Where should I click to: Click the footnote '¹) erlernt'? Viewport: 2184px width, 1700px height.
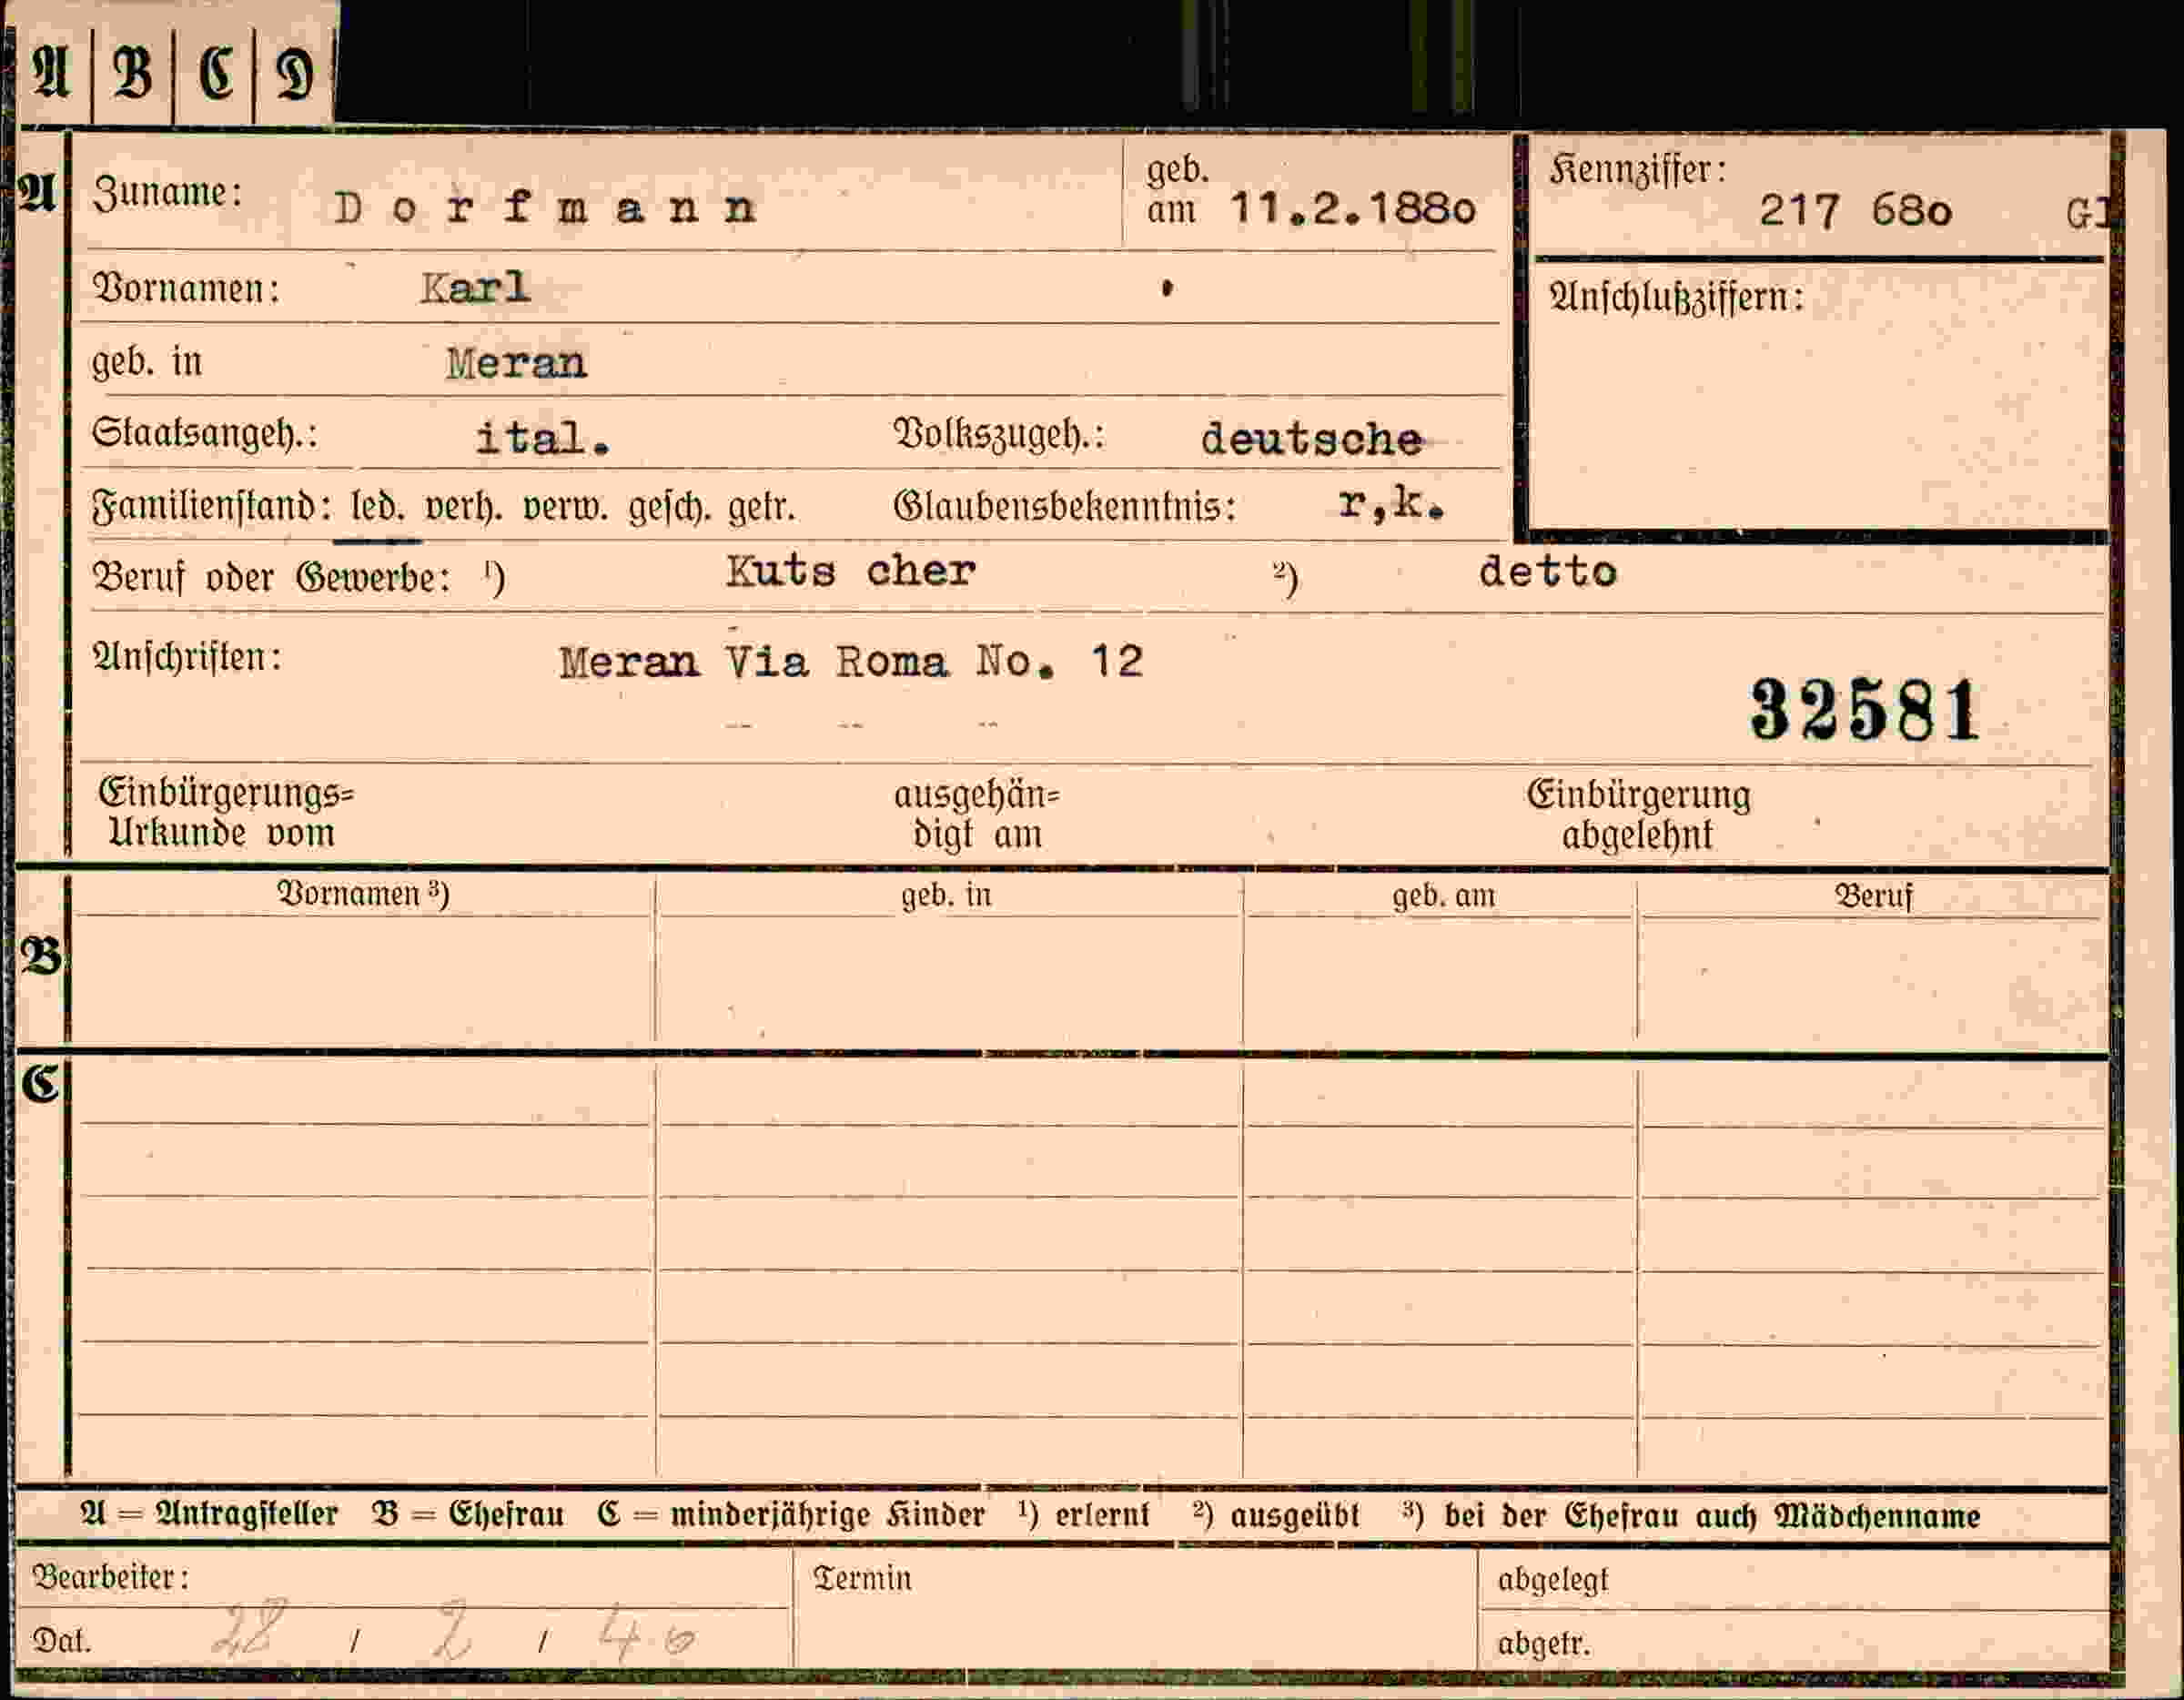pyautogui.click(x=1084, y=1515)
